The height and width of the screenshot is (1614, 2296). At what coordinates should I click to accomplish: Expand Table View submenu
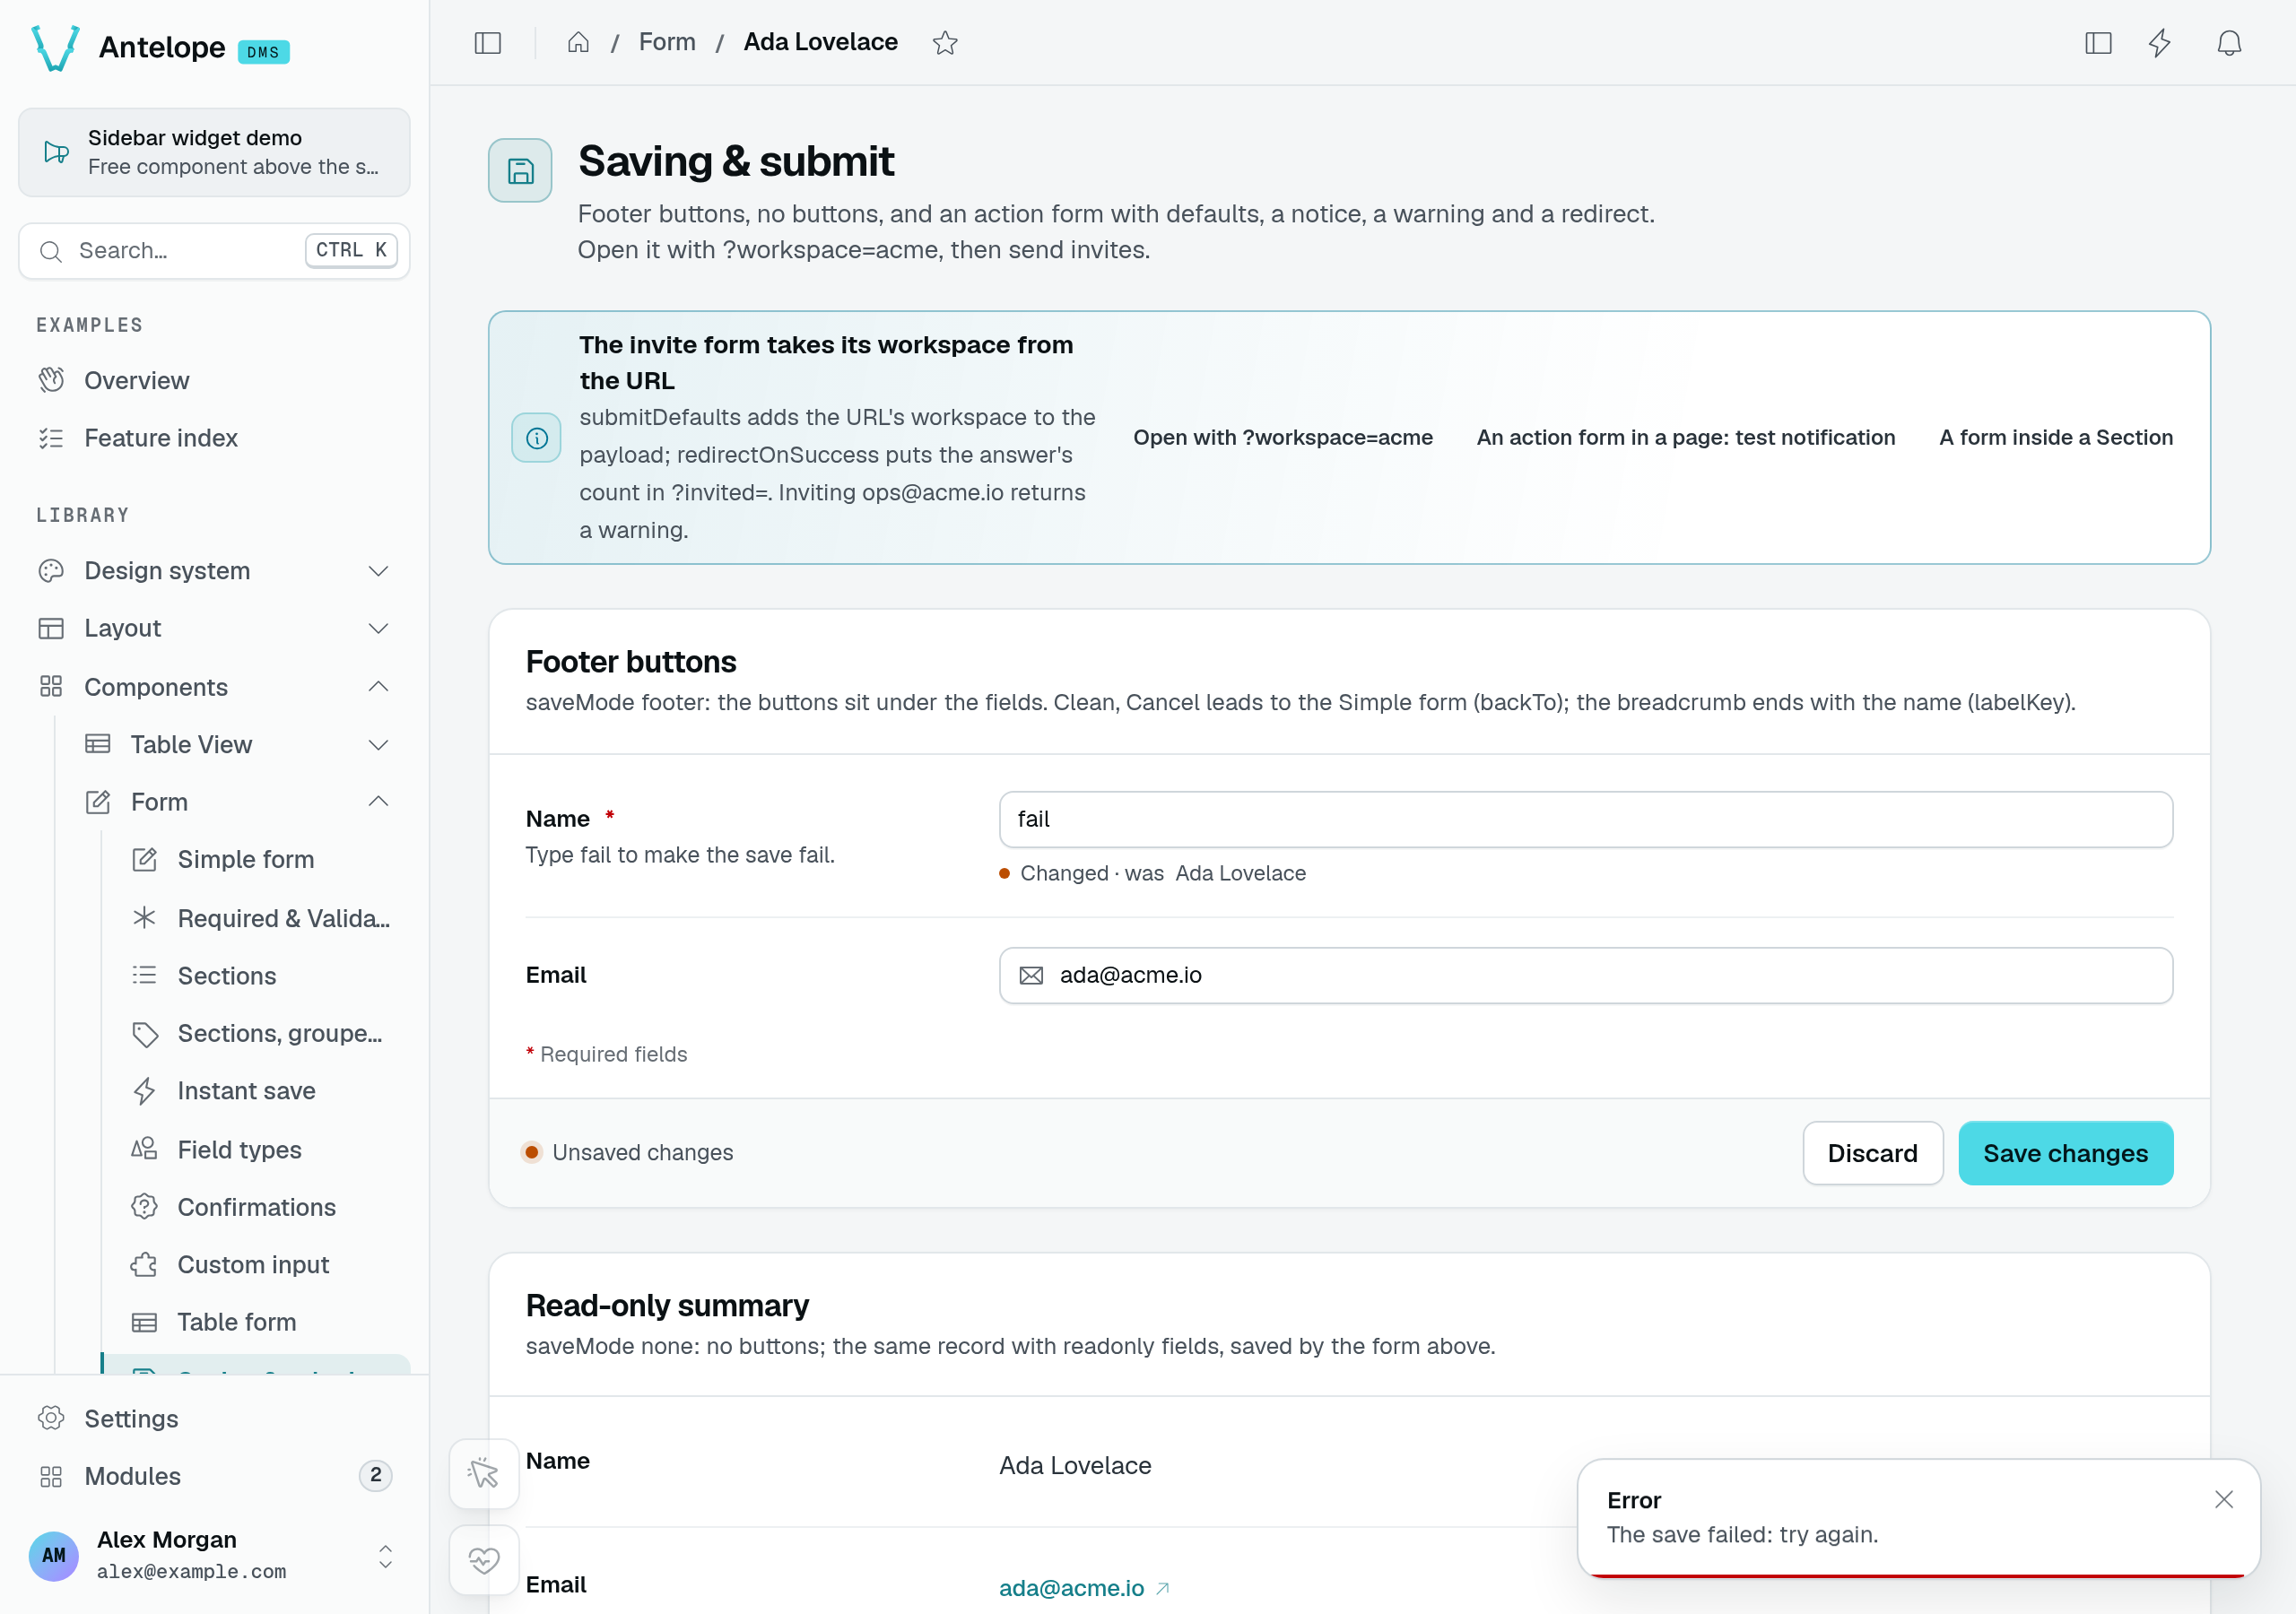(x=237, y=745)
